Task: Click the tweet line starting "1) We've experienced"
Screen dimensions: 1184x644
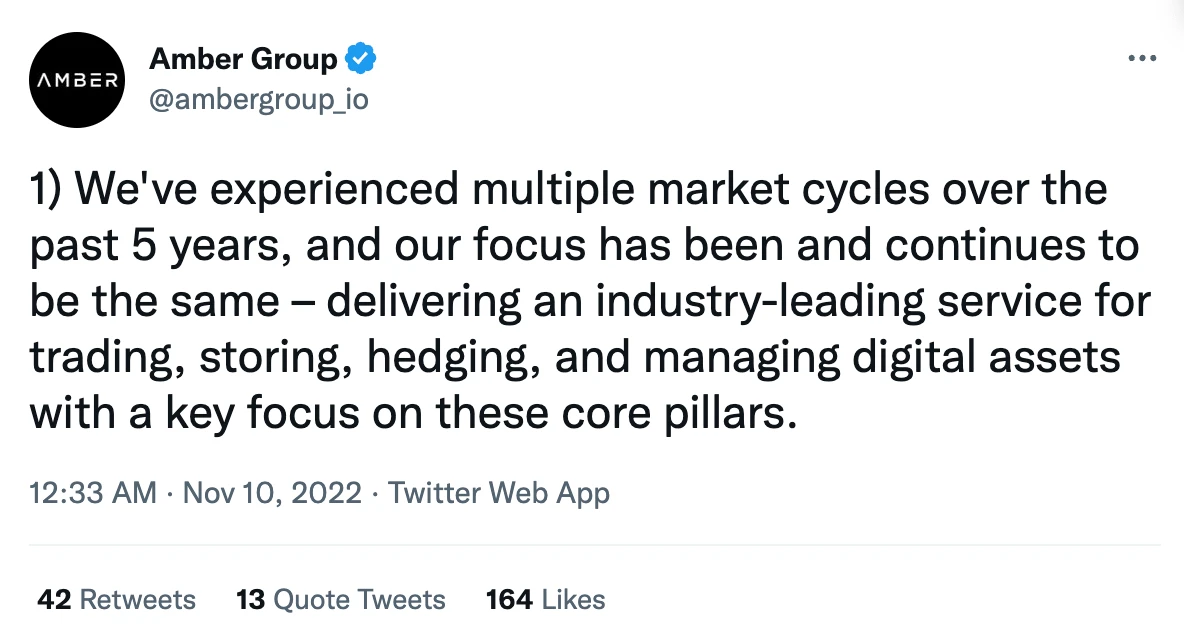Action: coord(569,189)
